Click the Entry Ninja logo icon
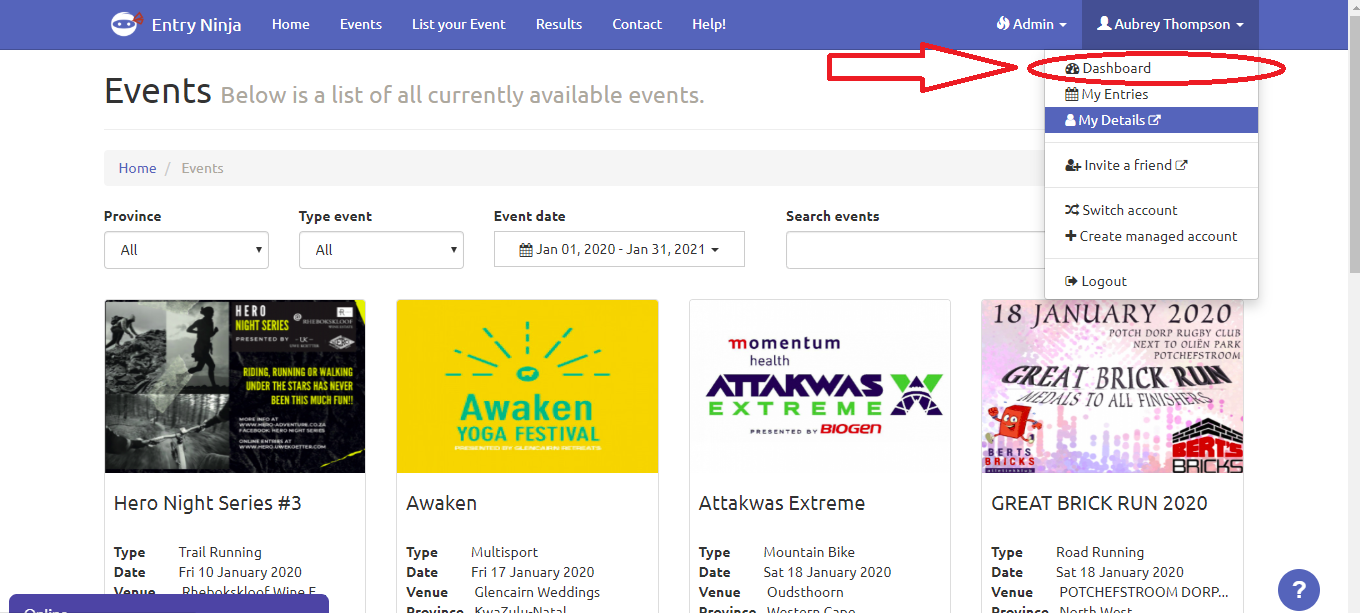1360x613 pixels. tap(126, 24)
